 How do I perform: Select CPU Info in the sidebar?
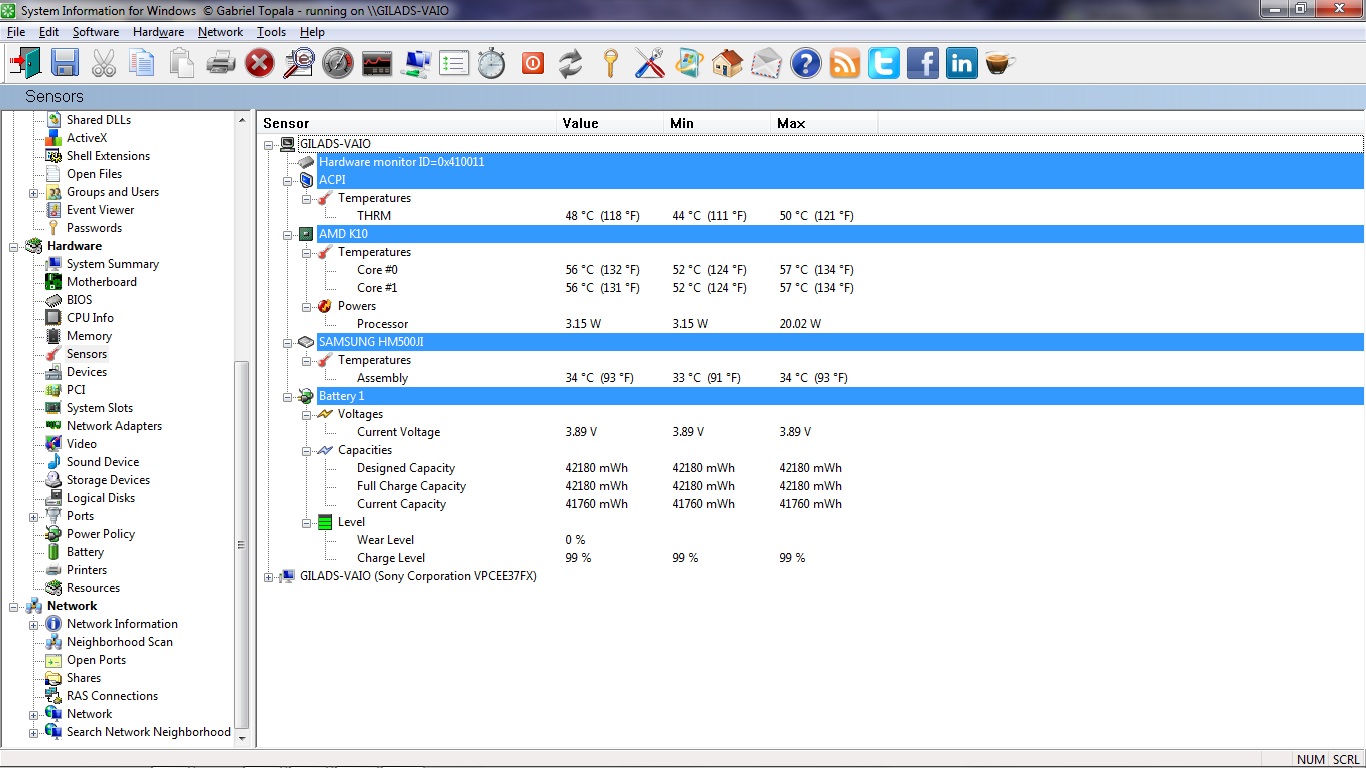coord(90,318)
